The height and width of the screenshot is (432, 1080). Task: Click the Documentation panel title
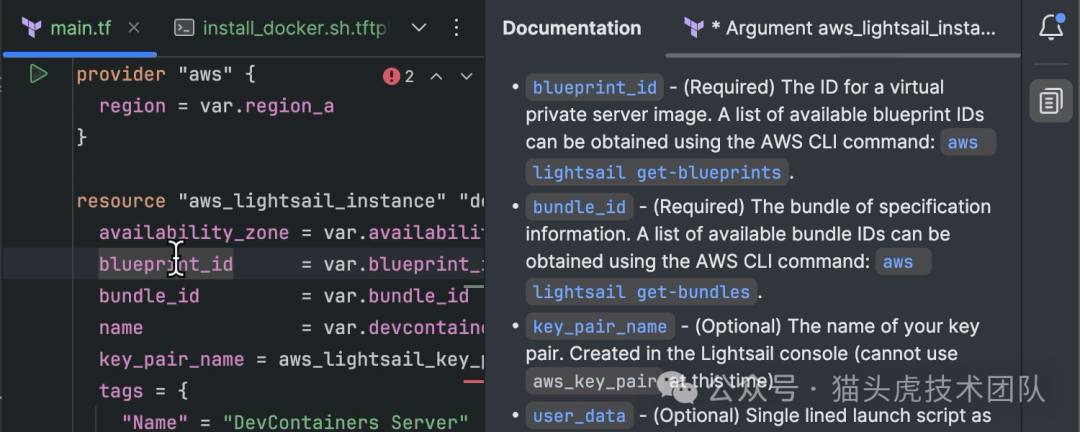[x=571, y=28]
